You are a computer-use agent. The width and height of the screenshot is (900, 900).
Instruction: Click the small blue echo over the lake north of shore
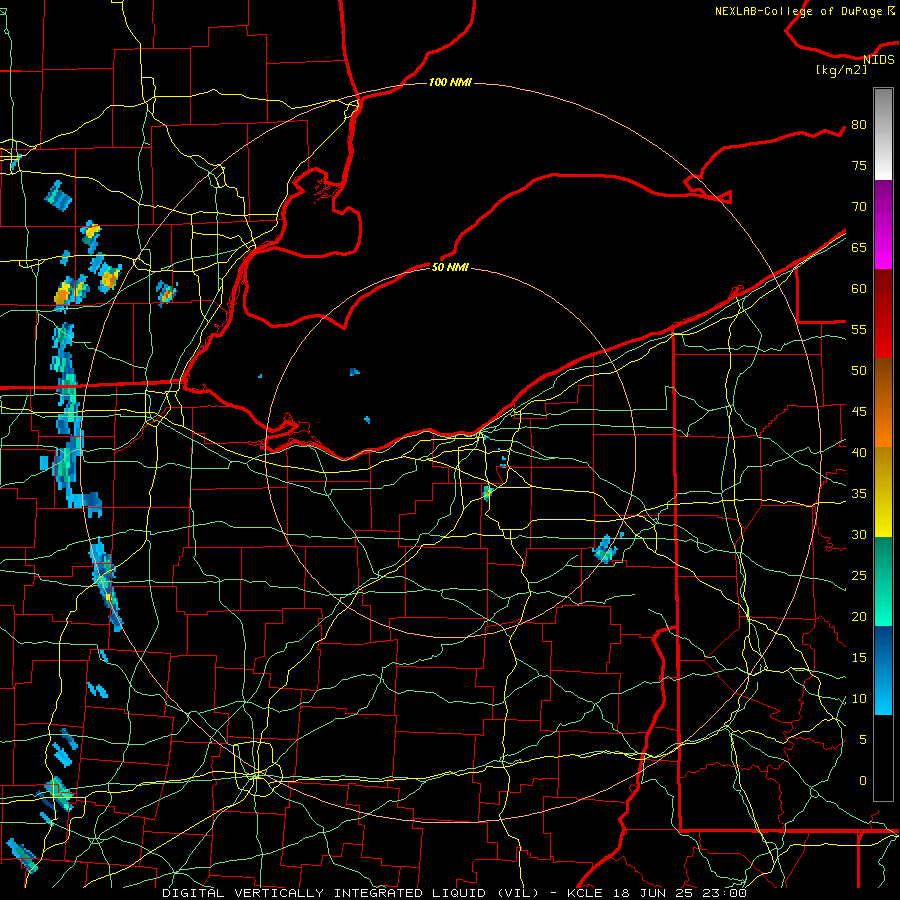click(x=354, y=372)
